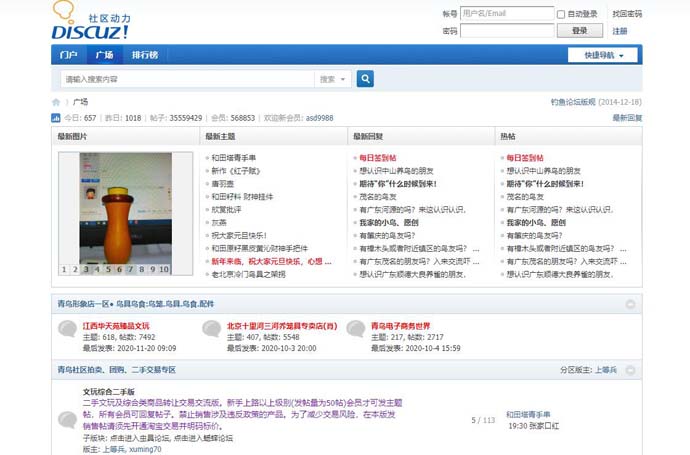The image size is (690, 455).
Task: Click the 登录 button
Action: point(580,30)
